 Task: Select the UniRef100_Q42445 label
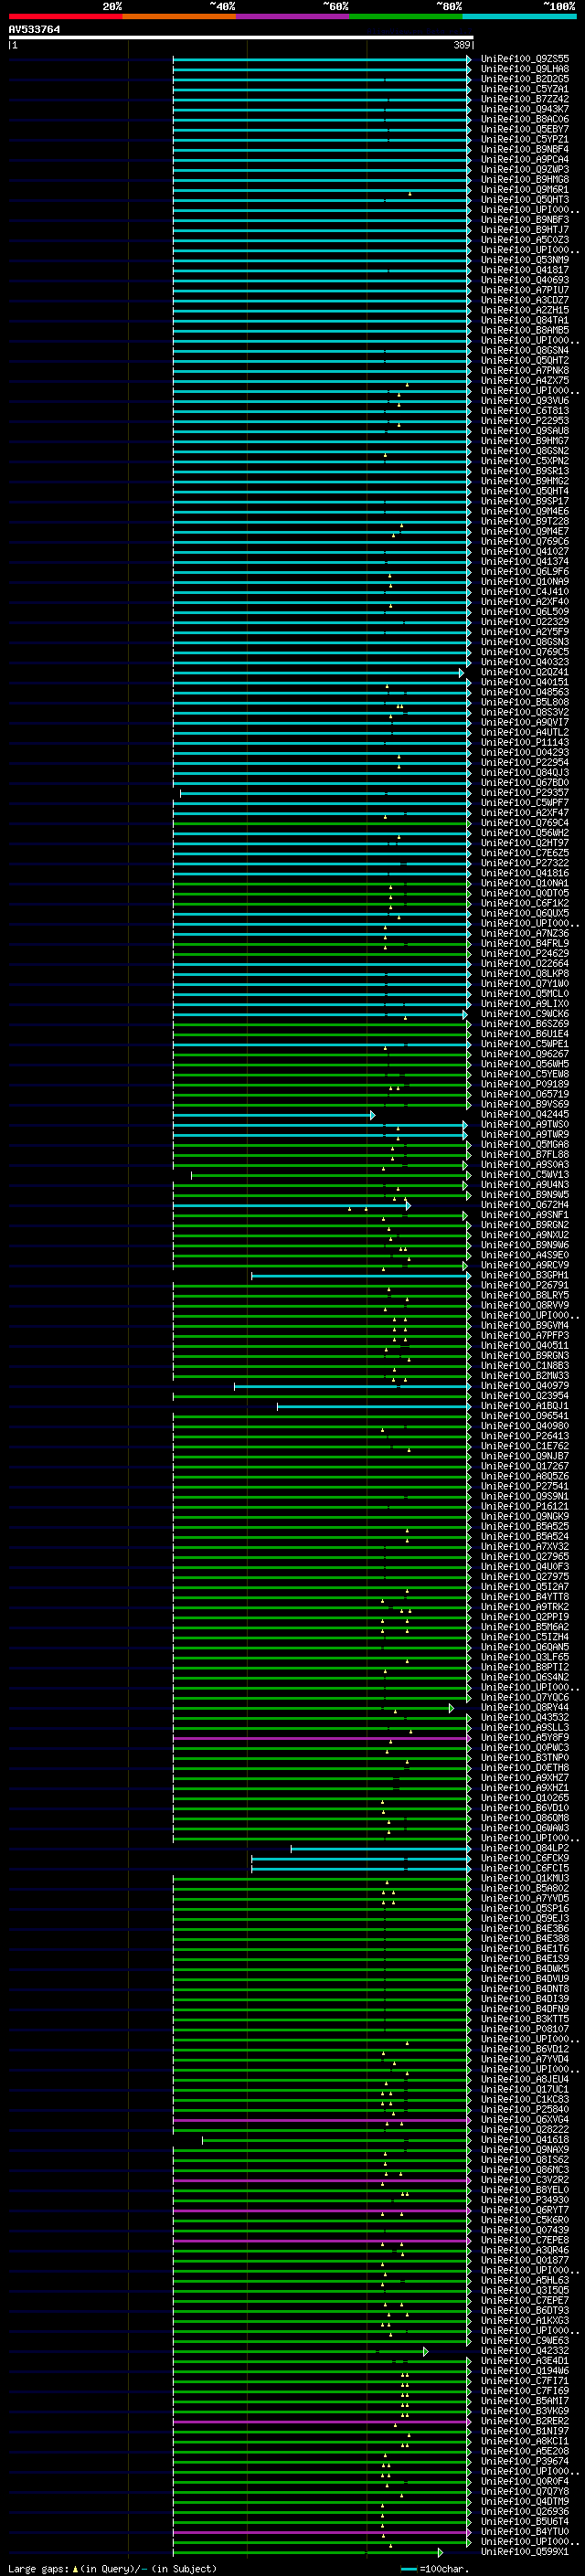coord(525,1115)
